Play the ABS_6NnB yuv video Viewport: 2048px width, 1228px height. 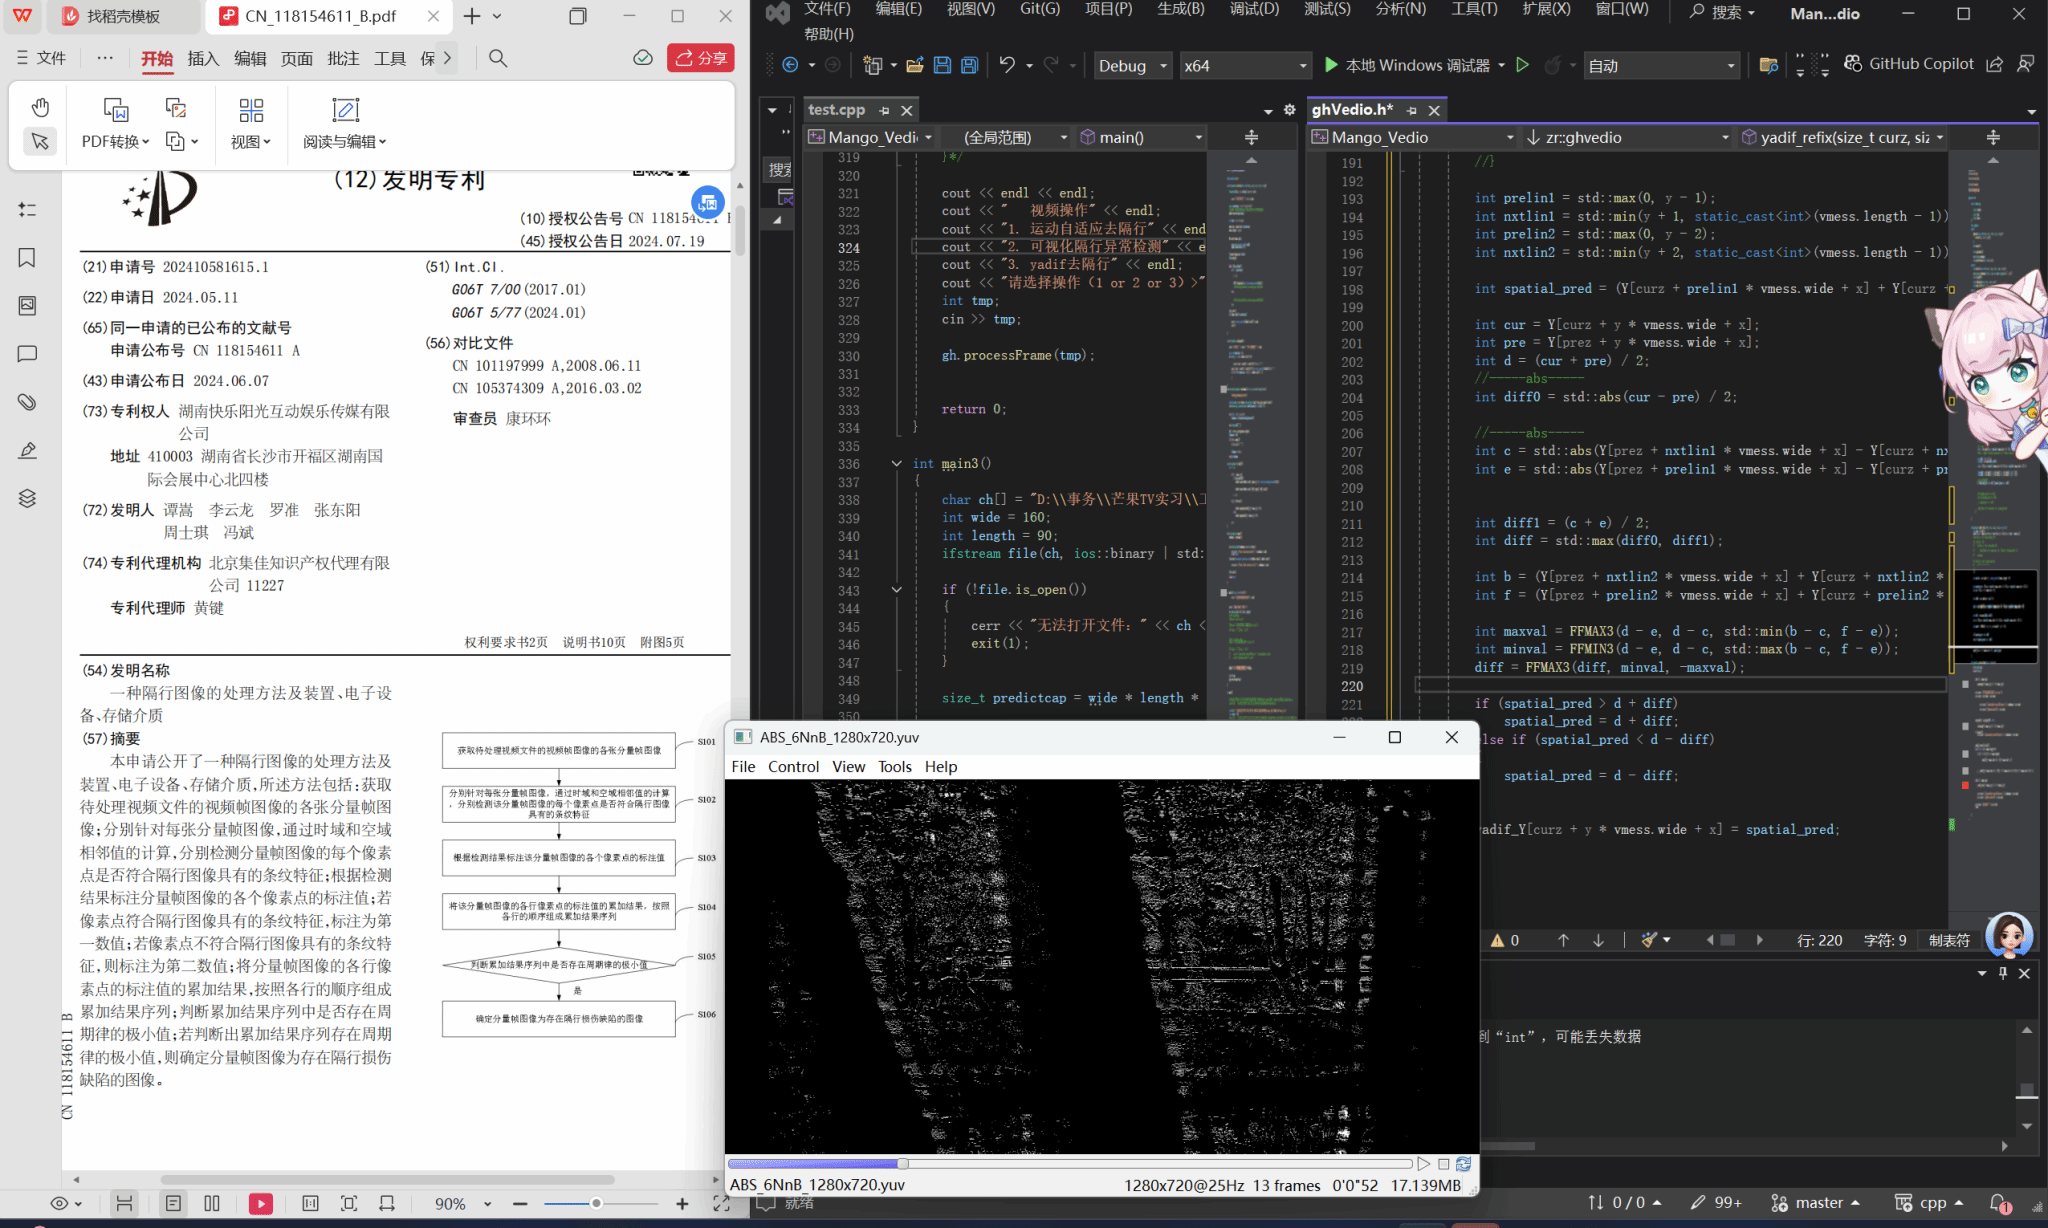pyautogui.click(x=1423, y=1164)
